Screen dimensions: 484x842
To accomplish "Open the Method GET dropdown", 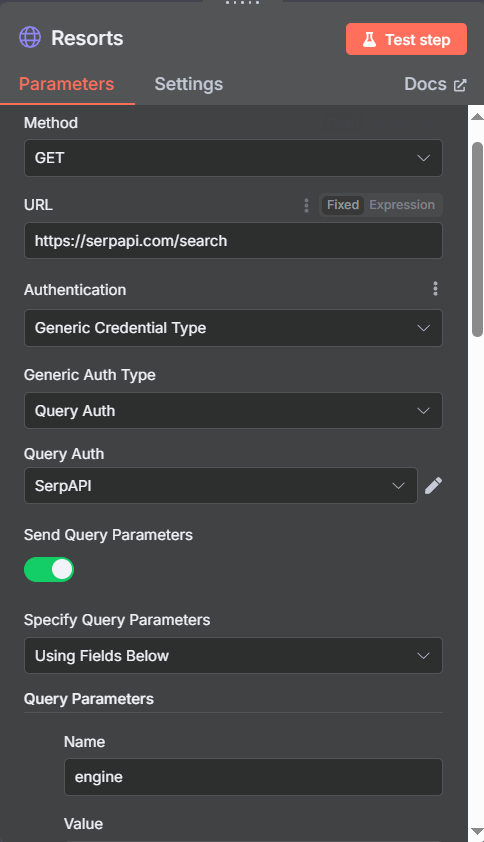I will (x=233, y=158).
